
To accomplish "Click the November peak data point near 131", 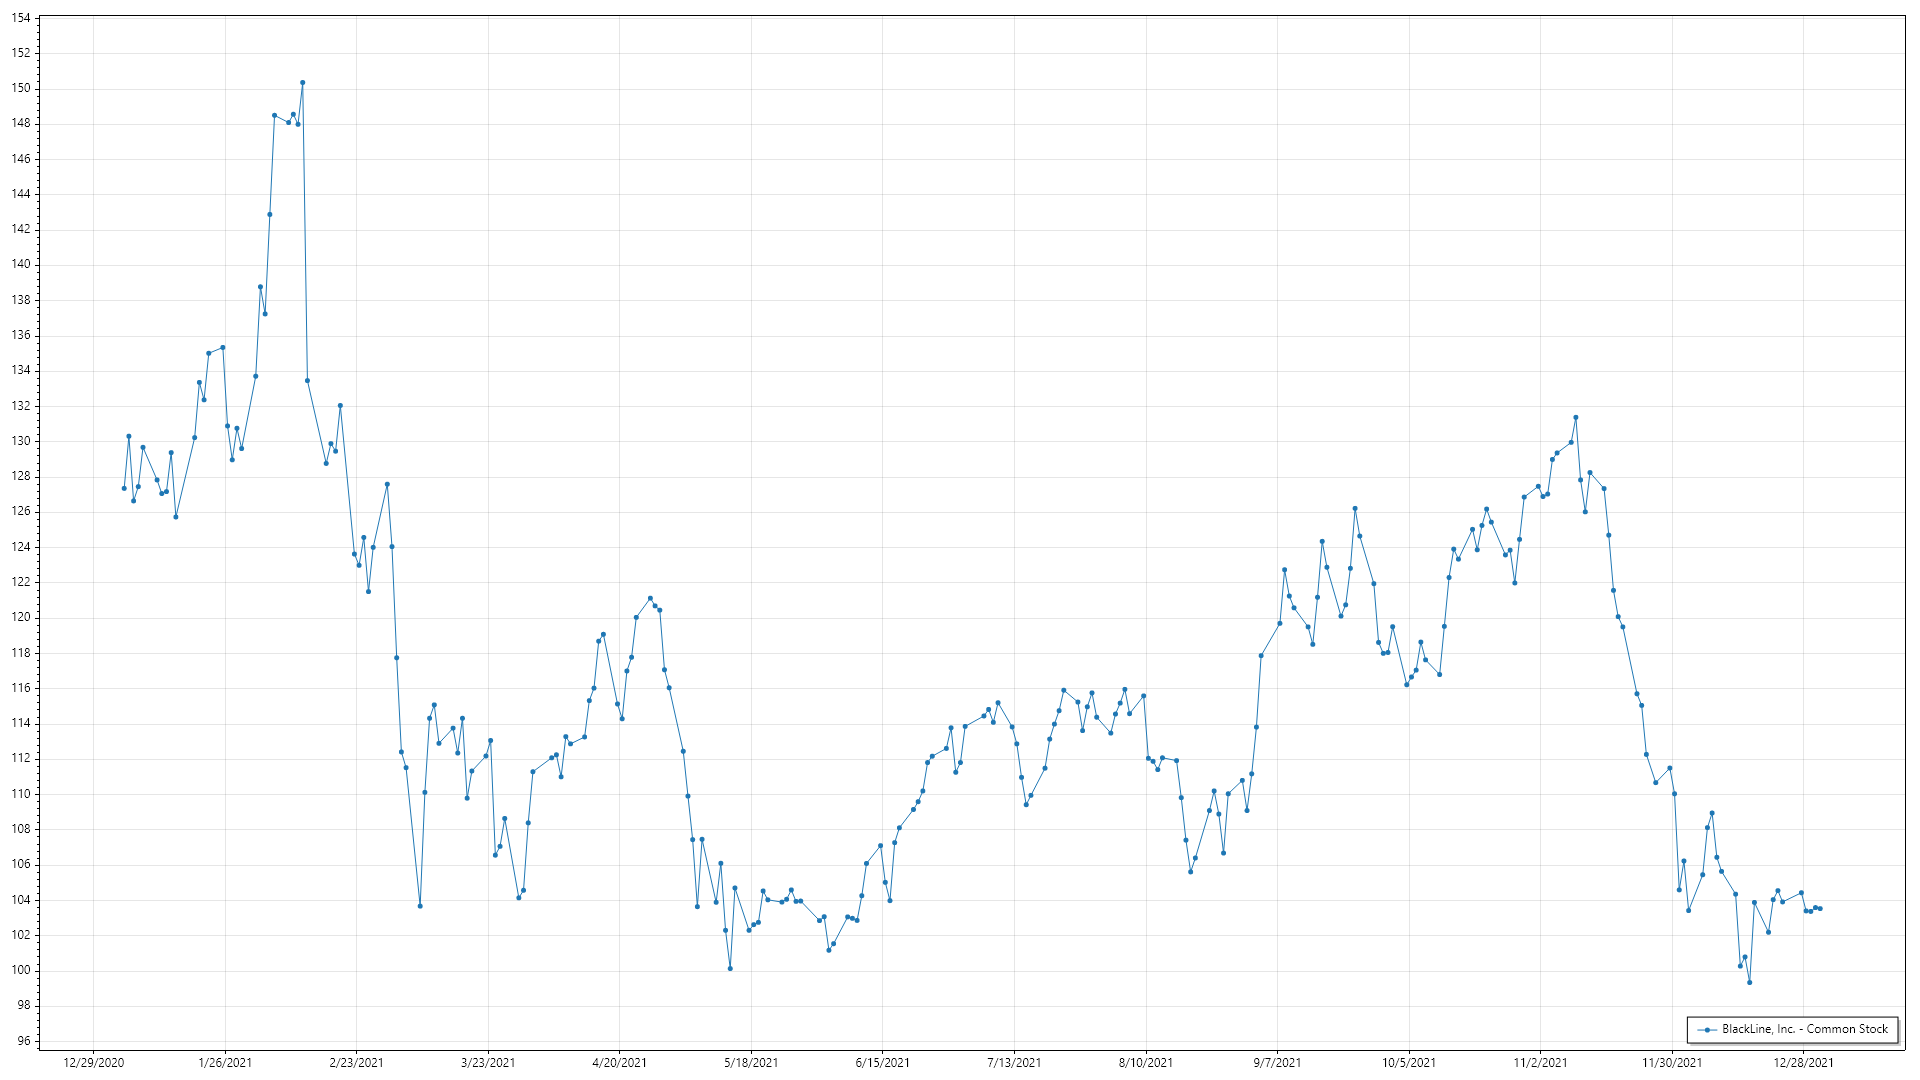I will tap(1575, 417).
